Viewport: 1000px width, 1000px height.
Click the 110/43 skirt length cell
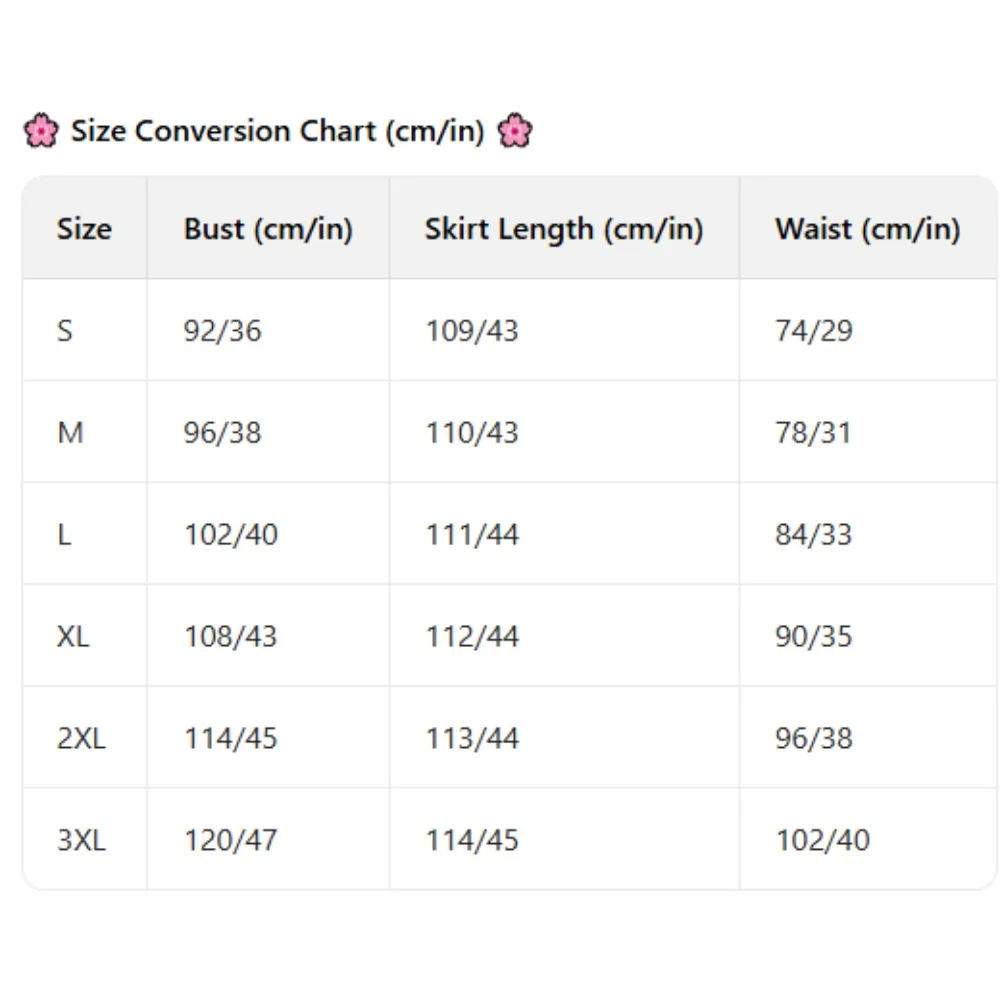coord(472,432)
